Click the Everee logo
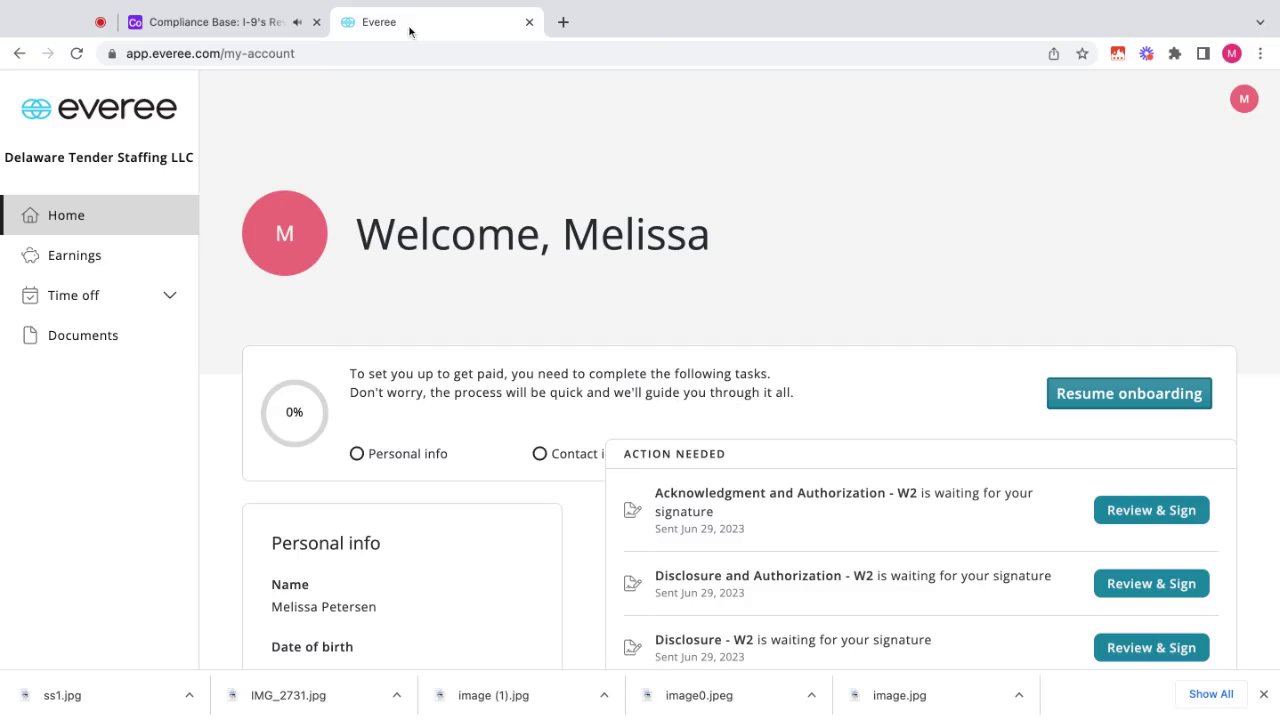 point(99,108)
